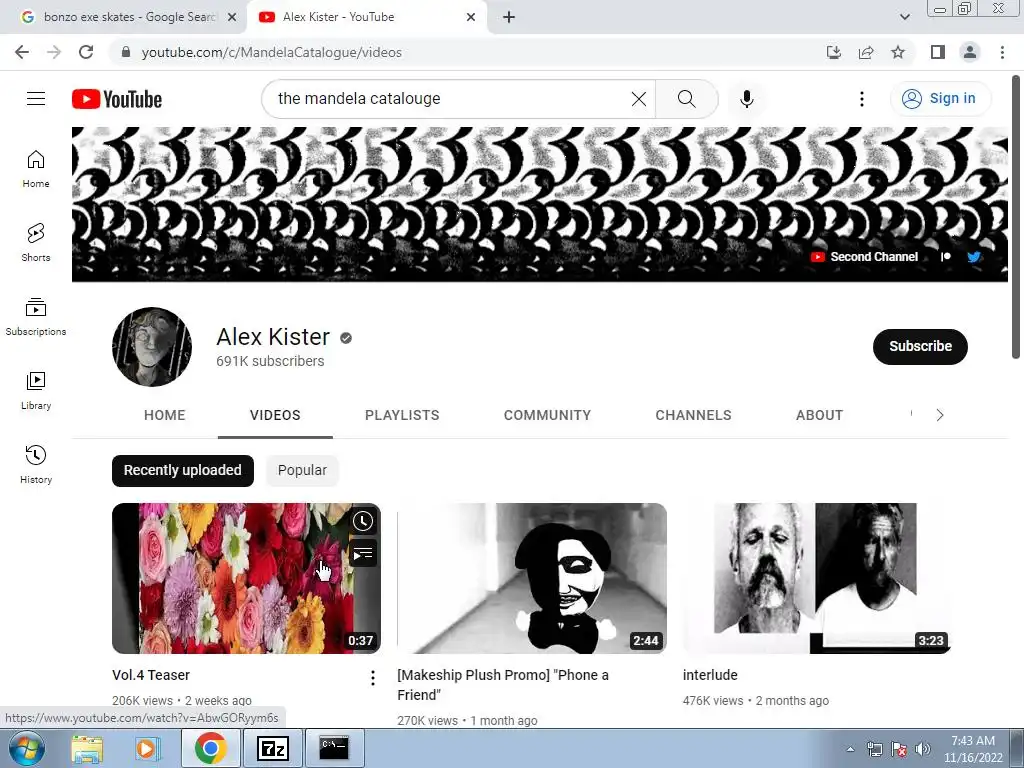Open the YouTube hamburger guide menu

36,99
